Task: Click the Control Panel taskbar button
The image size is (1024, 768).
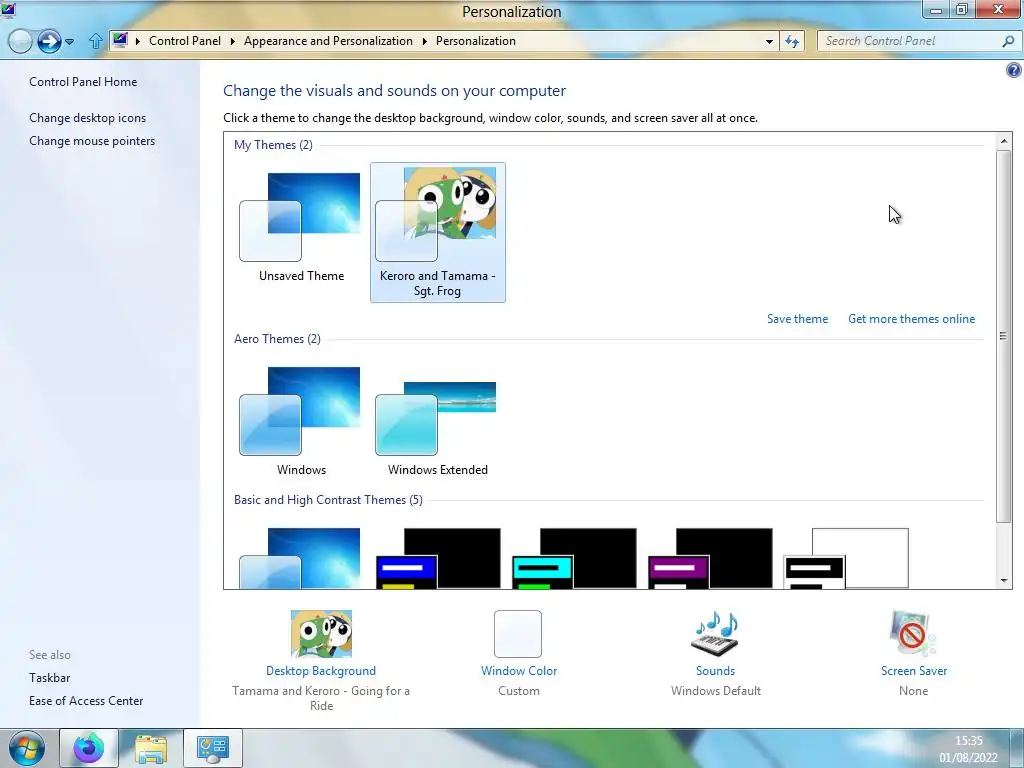Action: [213, 748]
